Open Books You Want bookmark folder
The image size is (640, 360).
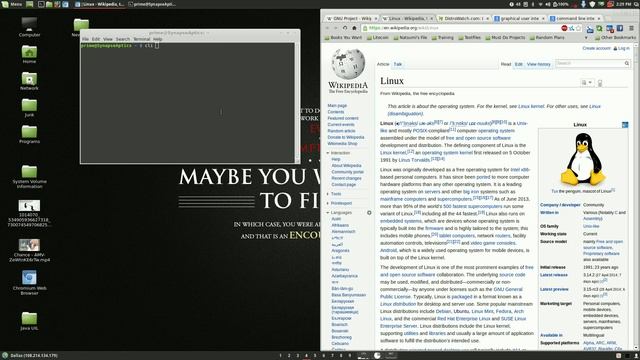pos(343,38)
